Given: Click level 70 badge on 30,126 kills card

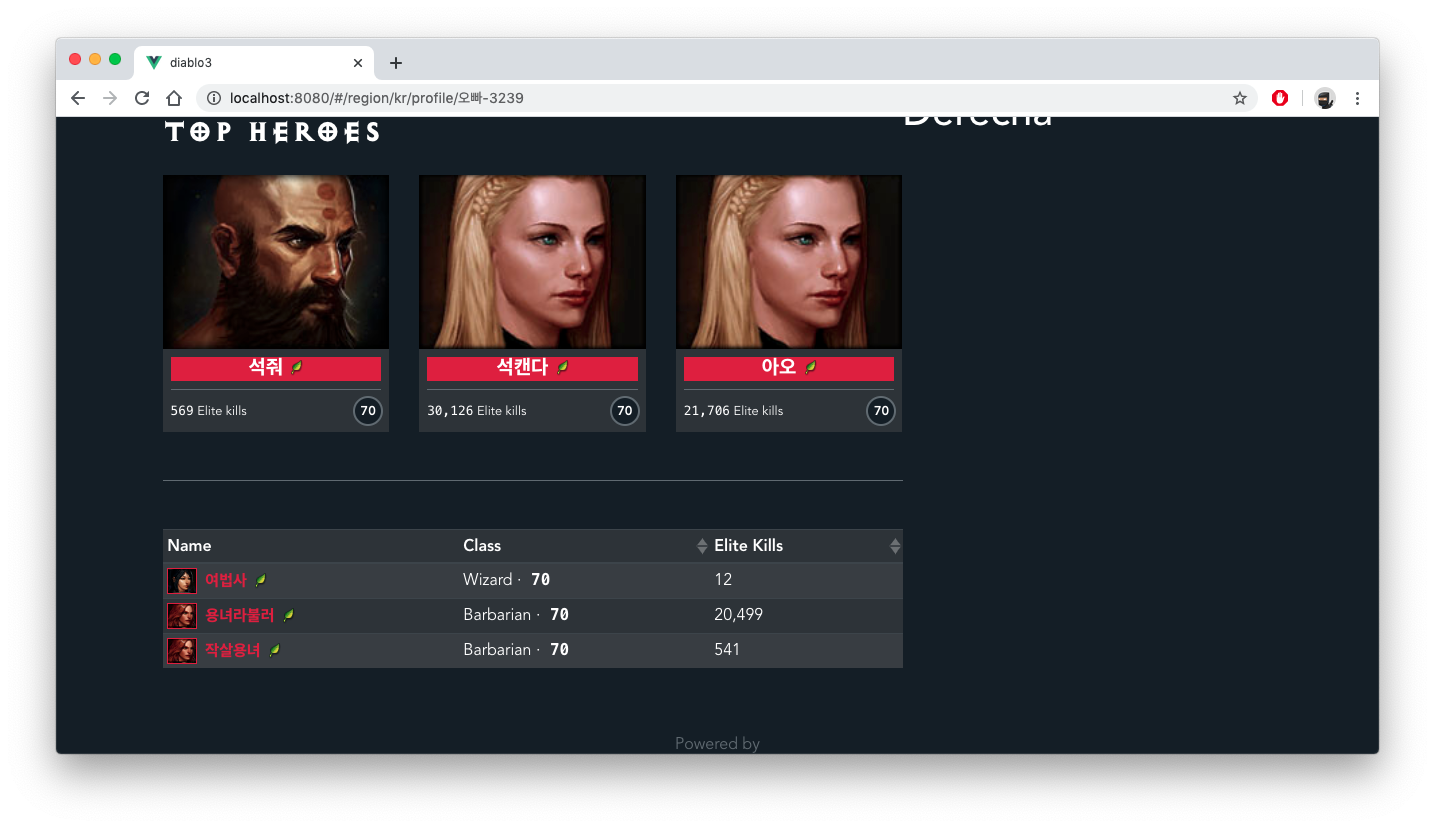Looking at the screenshot, I should click(625, 411).
